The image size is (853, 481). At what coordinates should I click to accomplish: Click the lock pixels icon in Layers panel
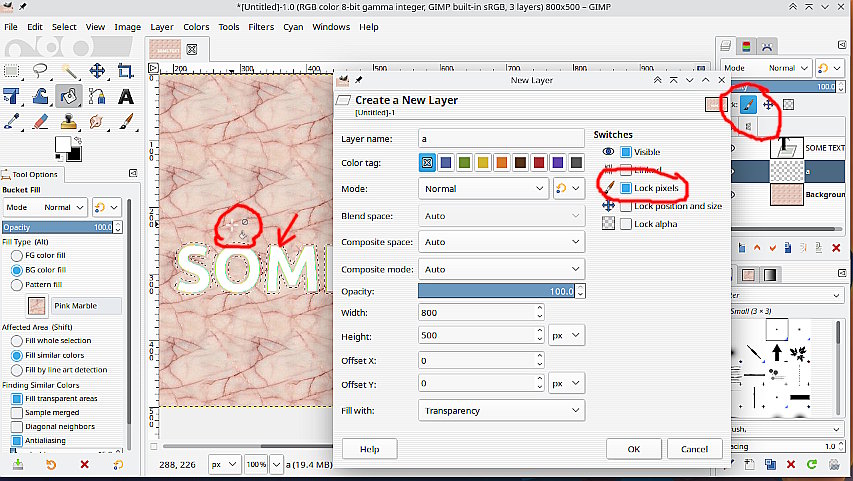(748, 104)
